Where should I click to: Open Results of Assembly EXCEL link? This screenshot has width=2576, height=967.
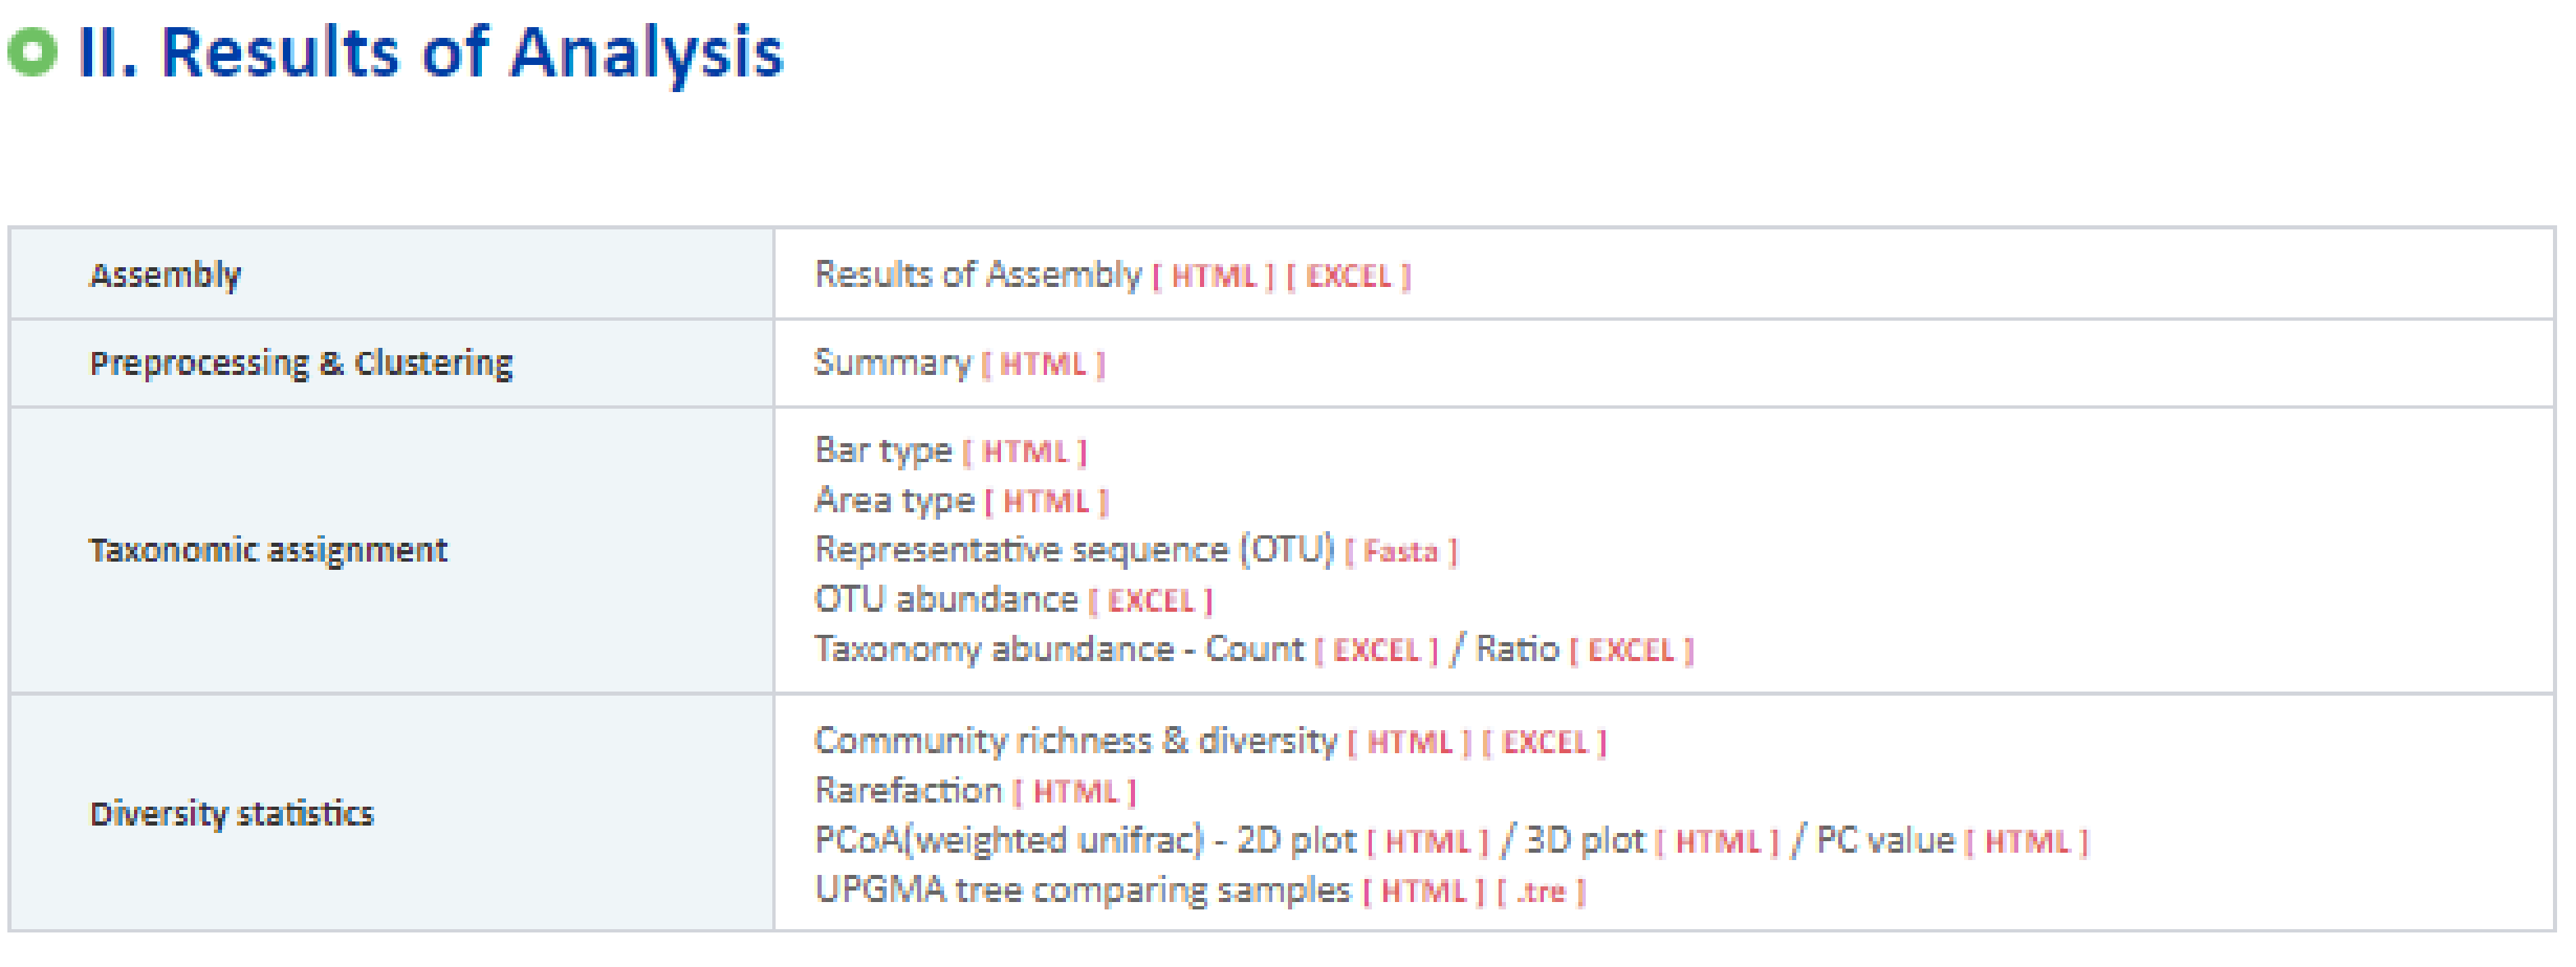1348,277
